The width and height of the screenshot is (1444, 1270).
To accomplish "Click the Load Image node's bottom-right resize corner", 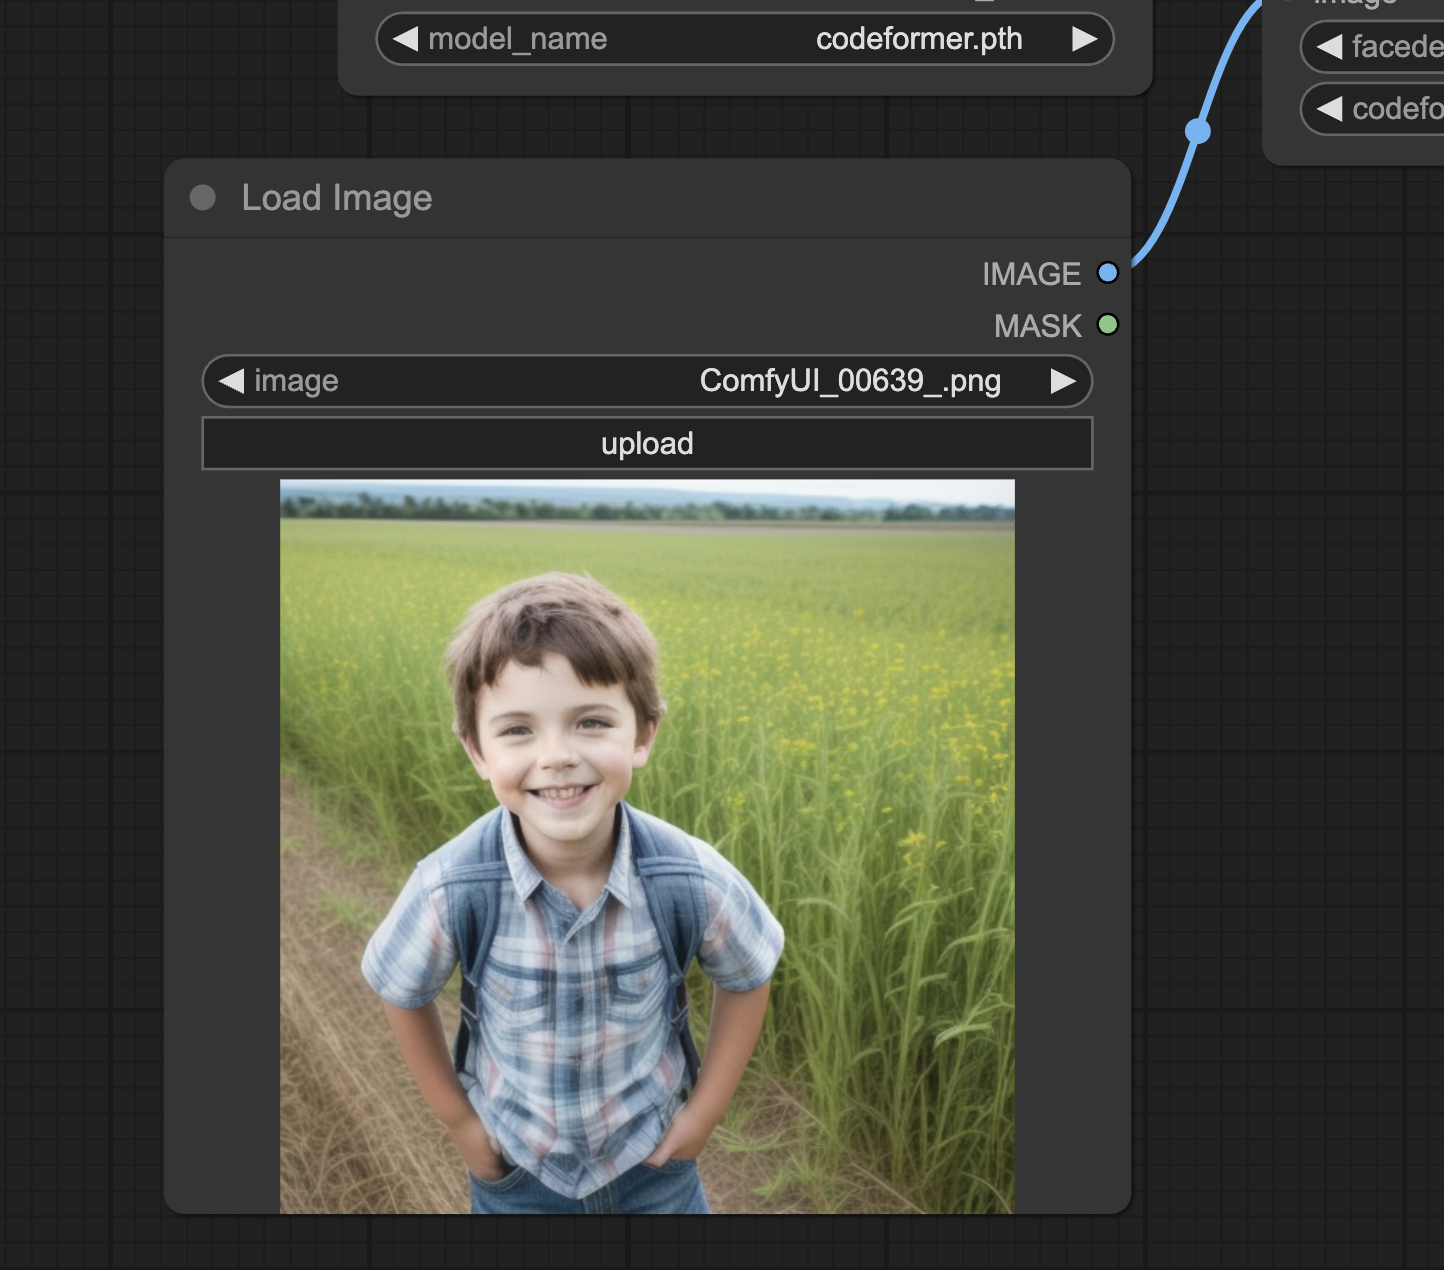I will click(x=1124, y=1207).
